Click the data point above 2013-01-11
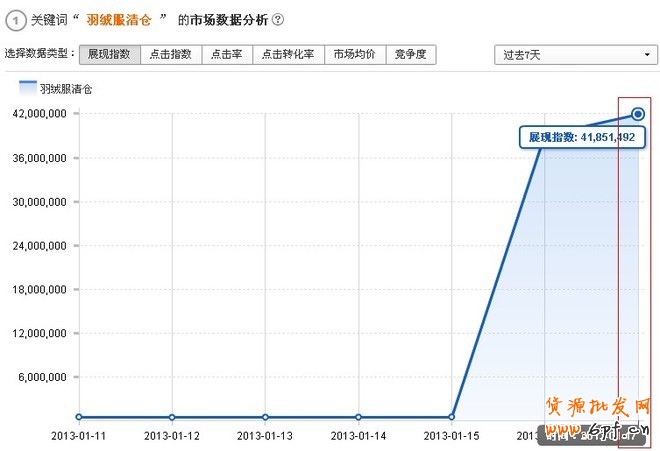 tap(79, 417)
